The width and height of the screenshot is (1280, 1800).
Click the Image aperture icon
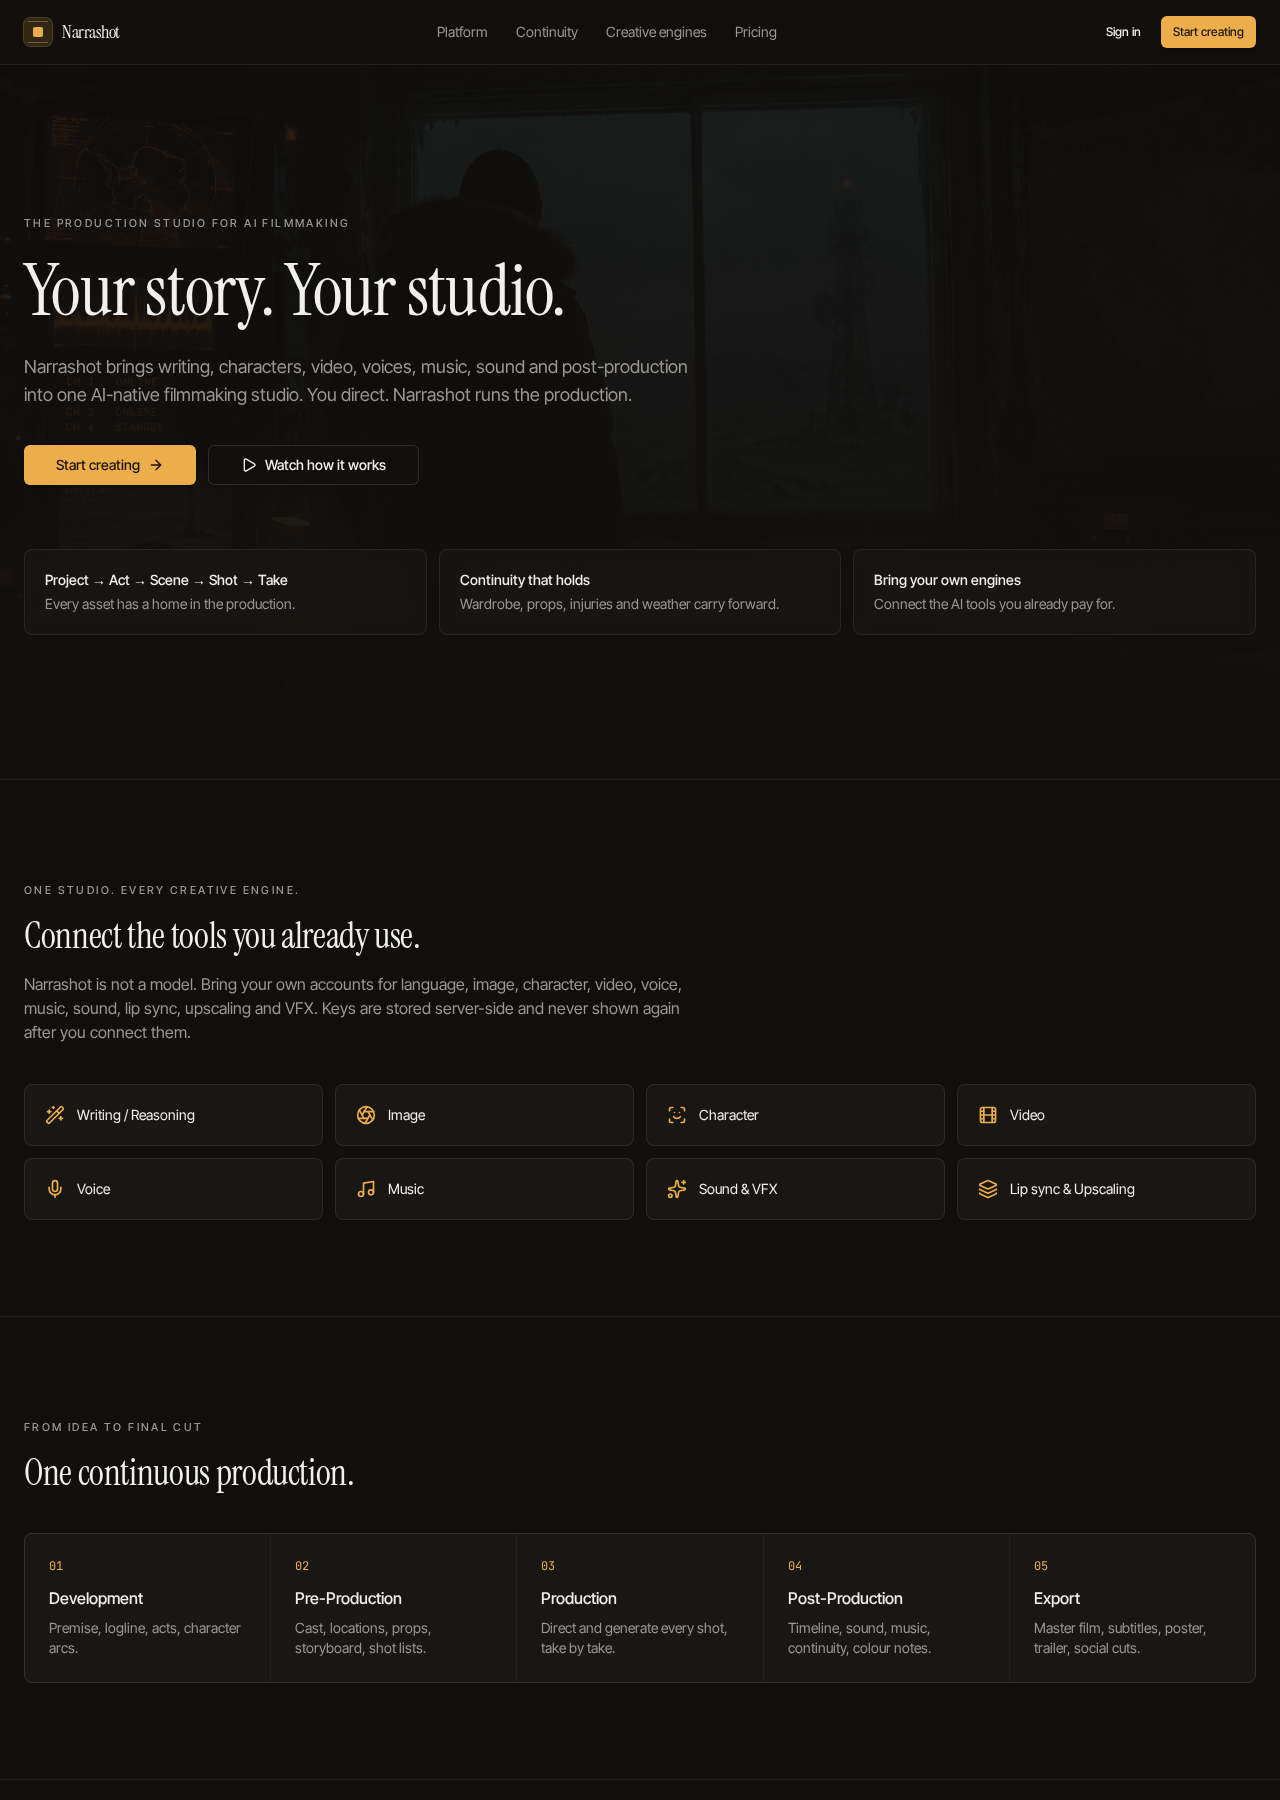point(366,1115)
